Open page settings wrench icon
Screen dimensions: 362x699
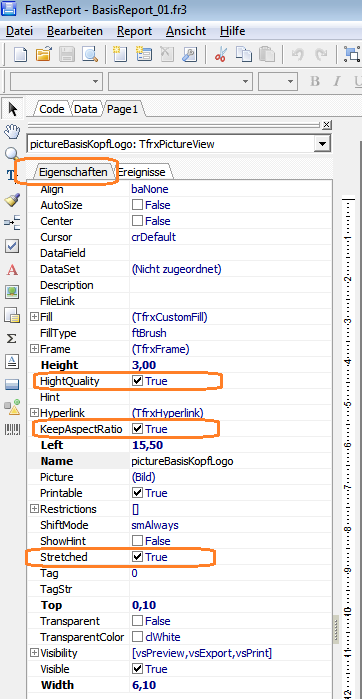click(x=189, y=54)
